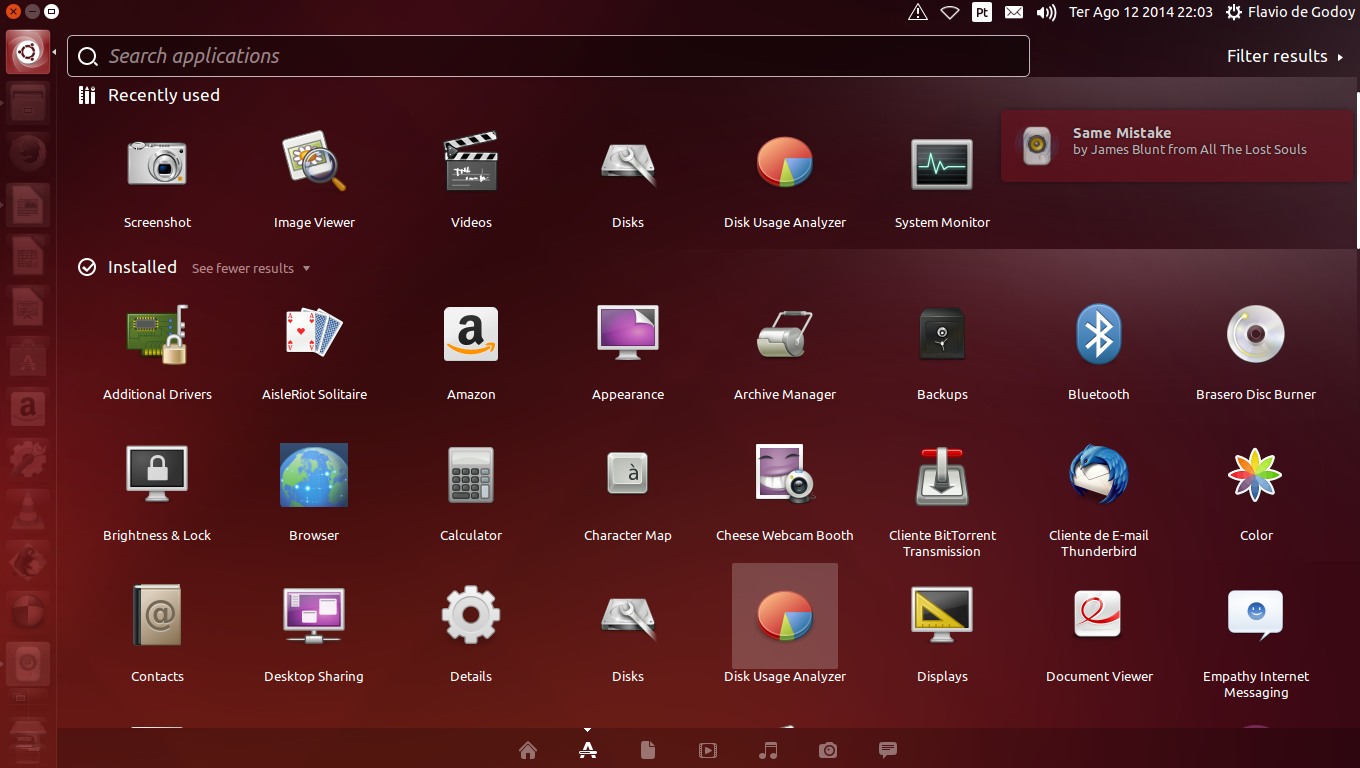Image resolution: width=1360 pixels, height=768 pixels.
Task: Open the Bluetooth settings icon
Action: point(1098,334)
